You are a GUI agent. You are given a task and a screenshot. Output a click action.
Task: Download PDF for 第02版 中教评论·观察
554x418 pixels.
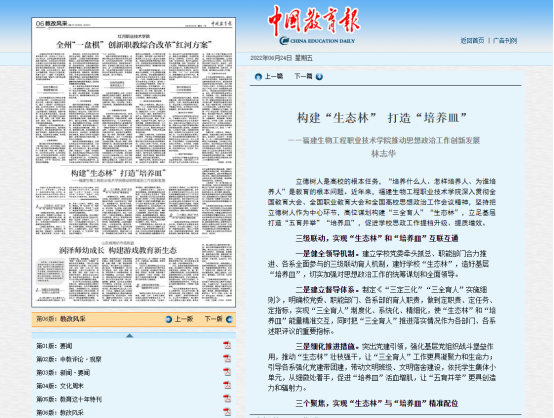coord(227,359)
